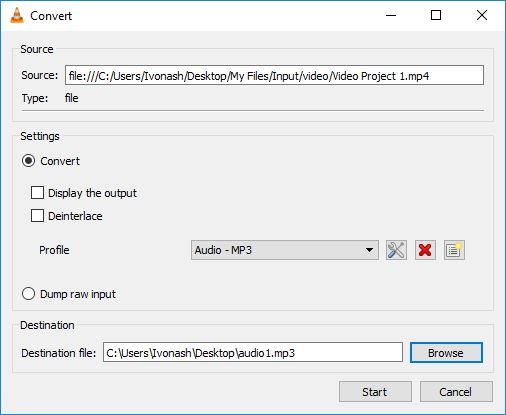Viewport: 506px width, 415px height.
Task: Click the Deinterlace label text
Action: pos(75,216)
